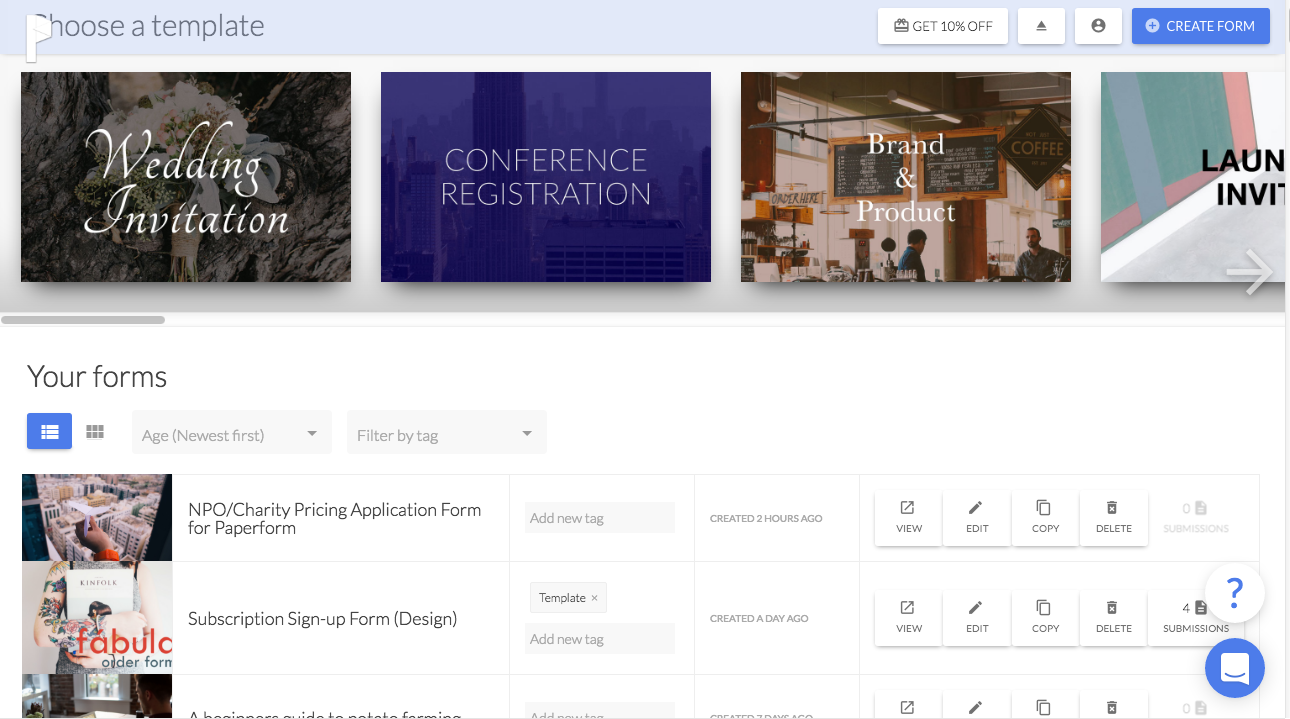1290x719 pixels.
Task: Delete the Subscription Sign-up Form
Action: (1113, 618)
